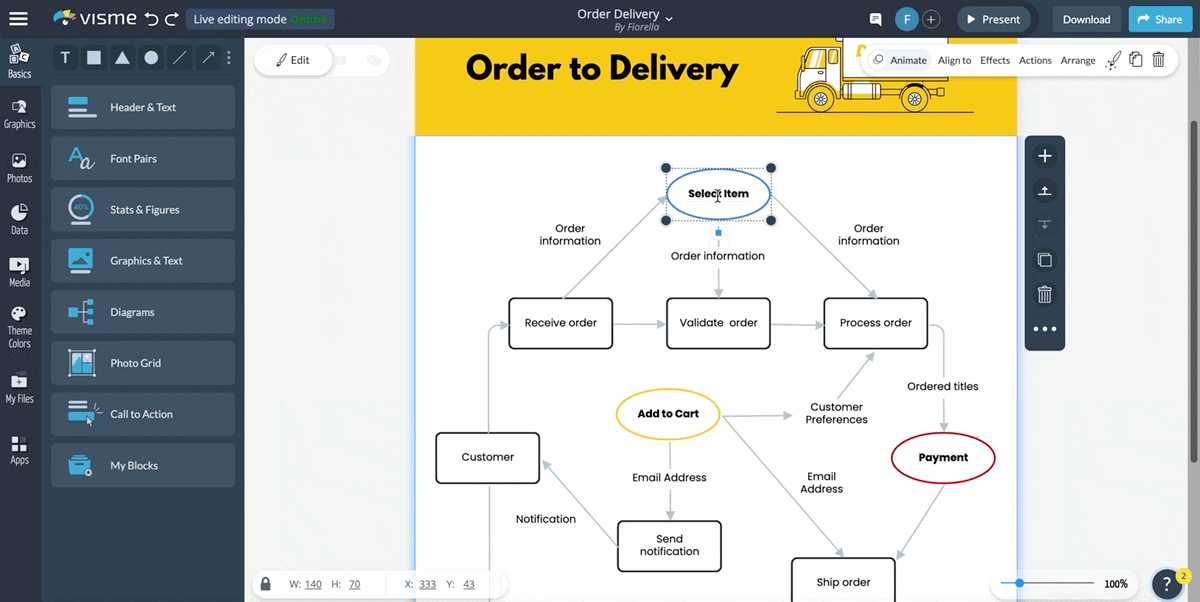The width and height of the screenshot is (1200, 602).
Task: Open the more options menu on the right panel
Action: 1044,328
